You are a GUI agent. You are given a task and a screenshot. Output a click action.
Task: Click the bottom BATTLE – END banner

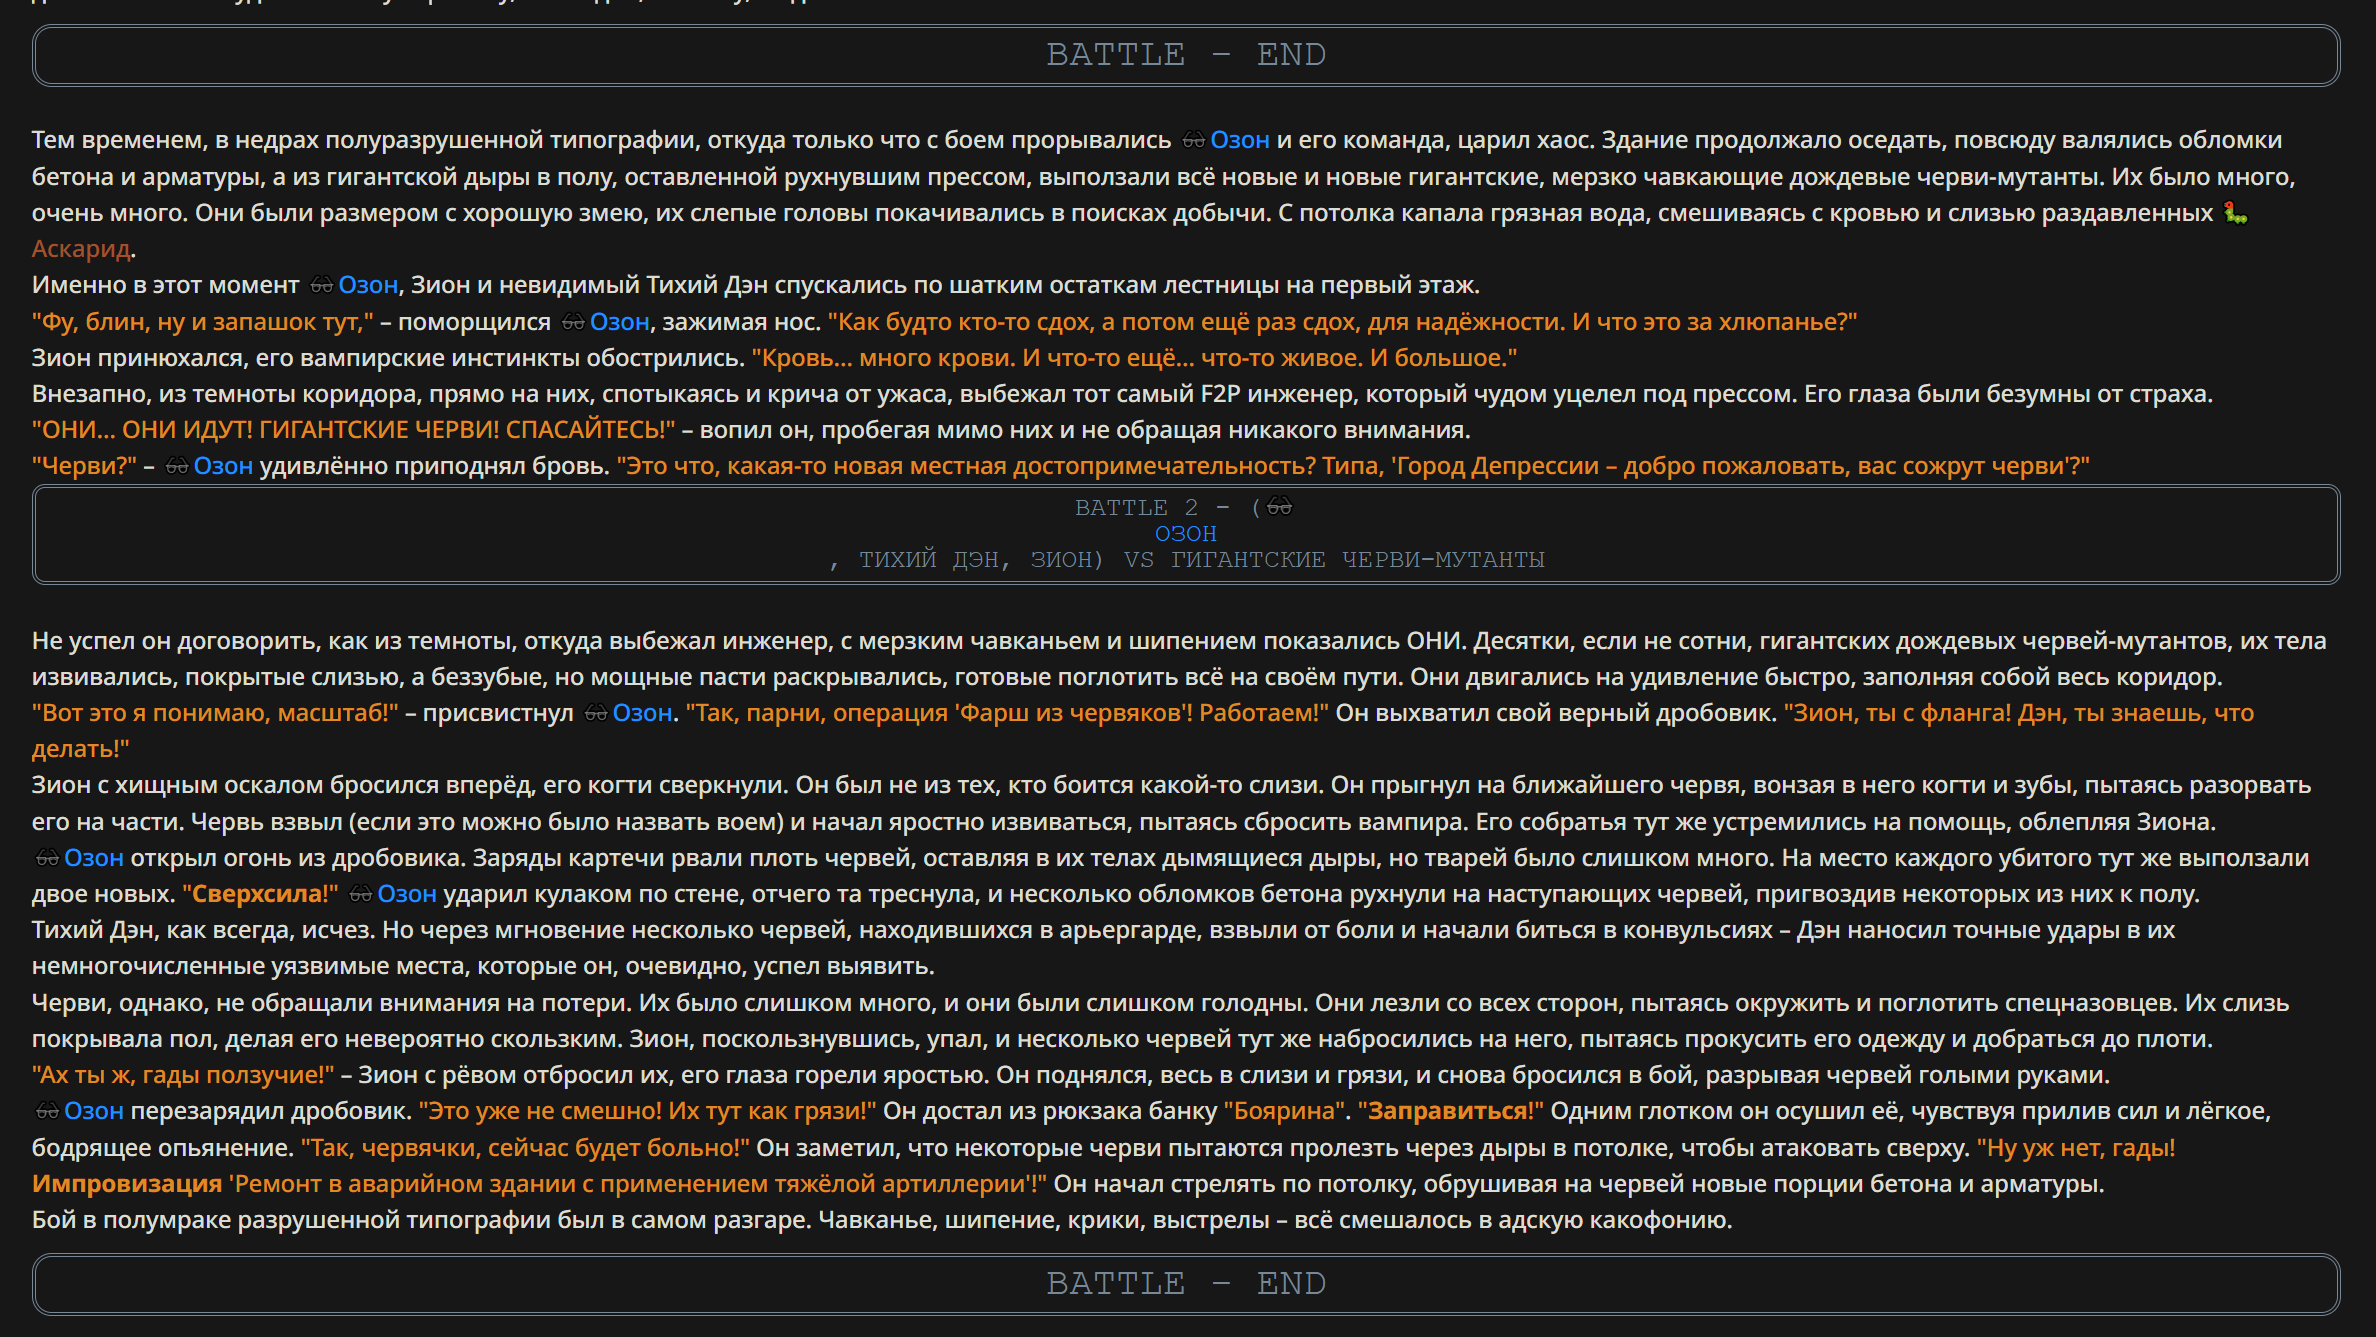coord(1186,1284)
